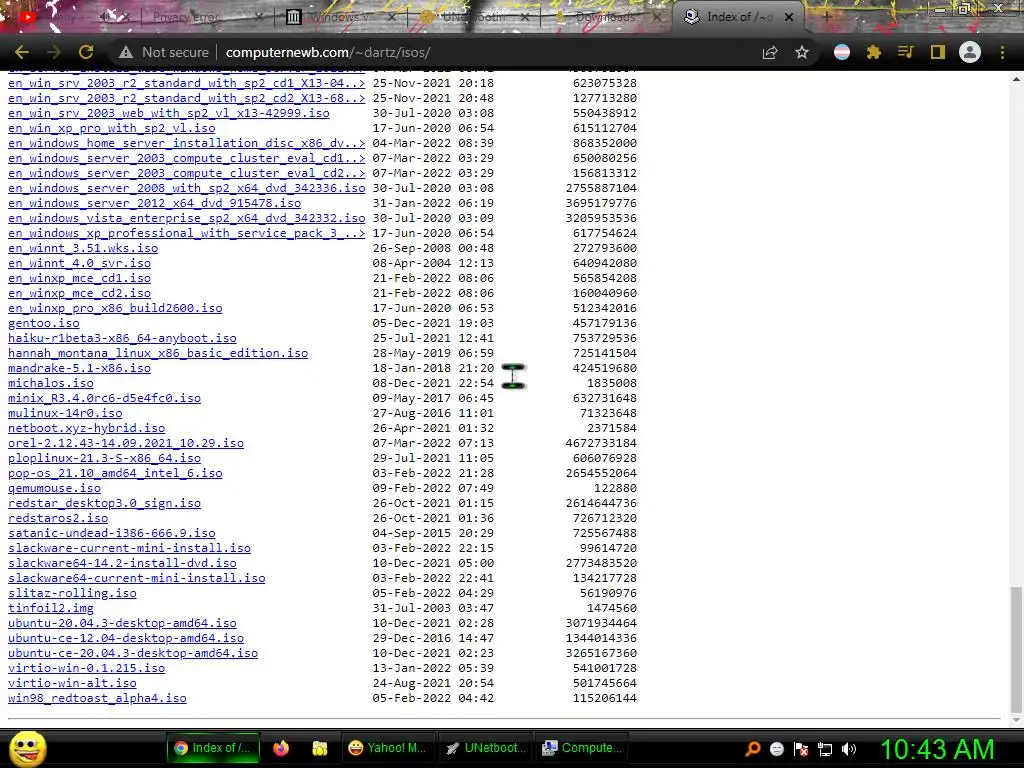The image size is (1024, 768).
Task: Open the media control playlist icon
Action: 905,52
